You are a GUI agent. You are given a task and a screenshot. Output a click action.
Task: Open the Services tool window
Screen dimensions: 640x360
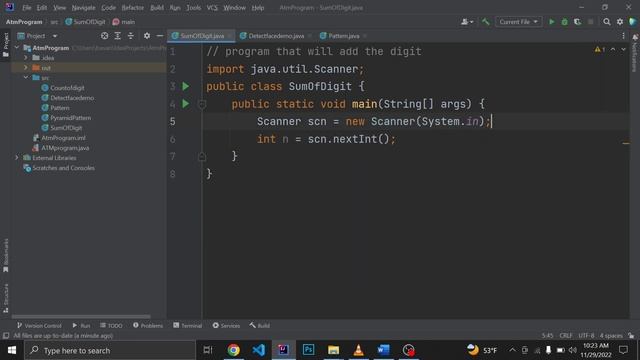click(226, 325)
